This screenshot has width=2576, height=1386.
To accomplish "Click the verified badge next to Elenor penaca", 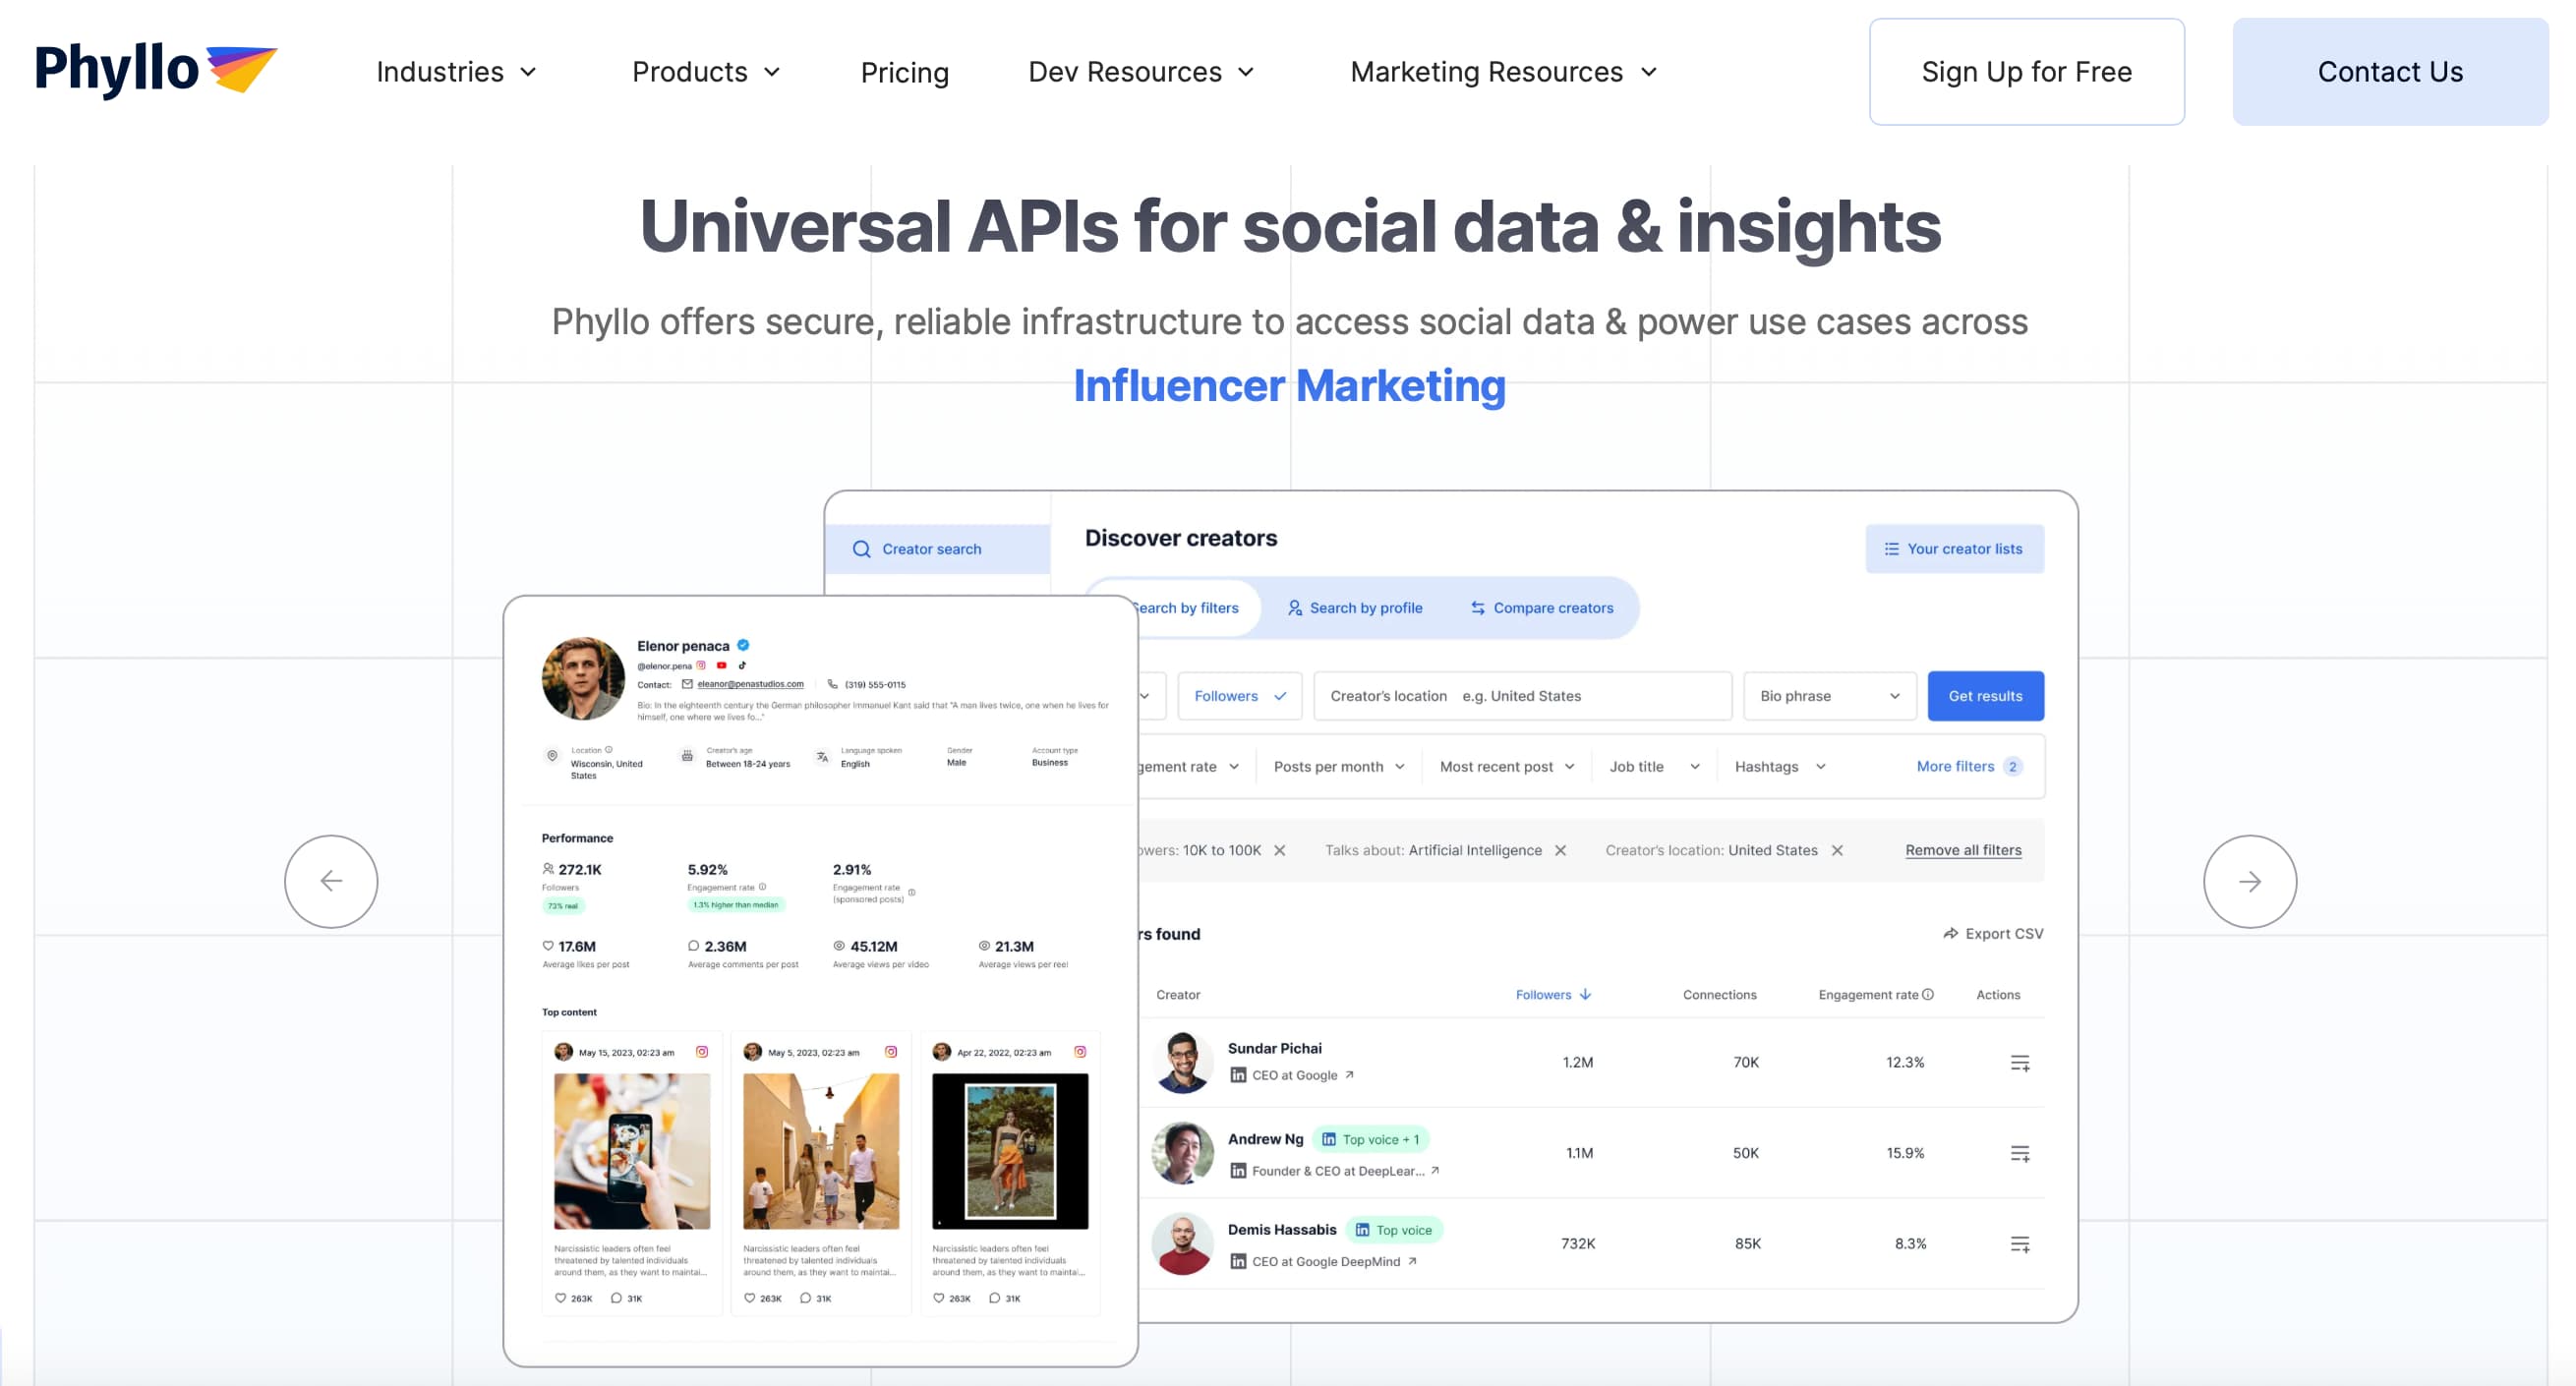I will pos(743,645).
